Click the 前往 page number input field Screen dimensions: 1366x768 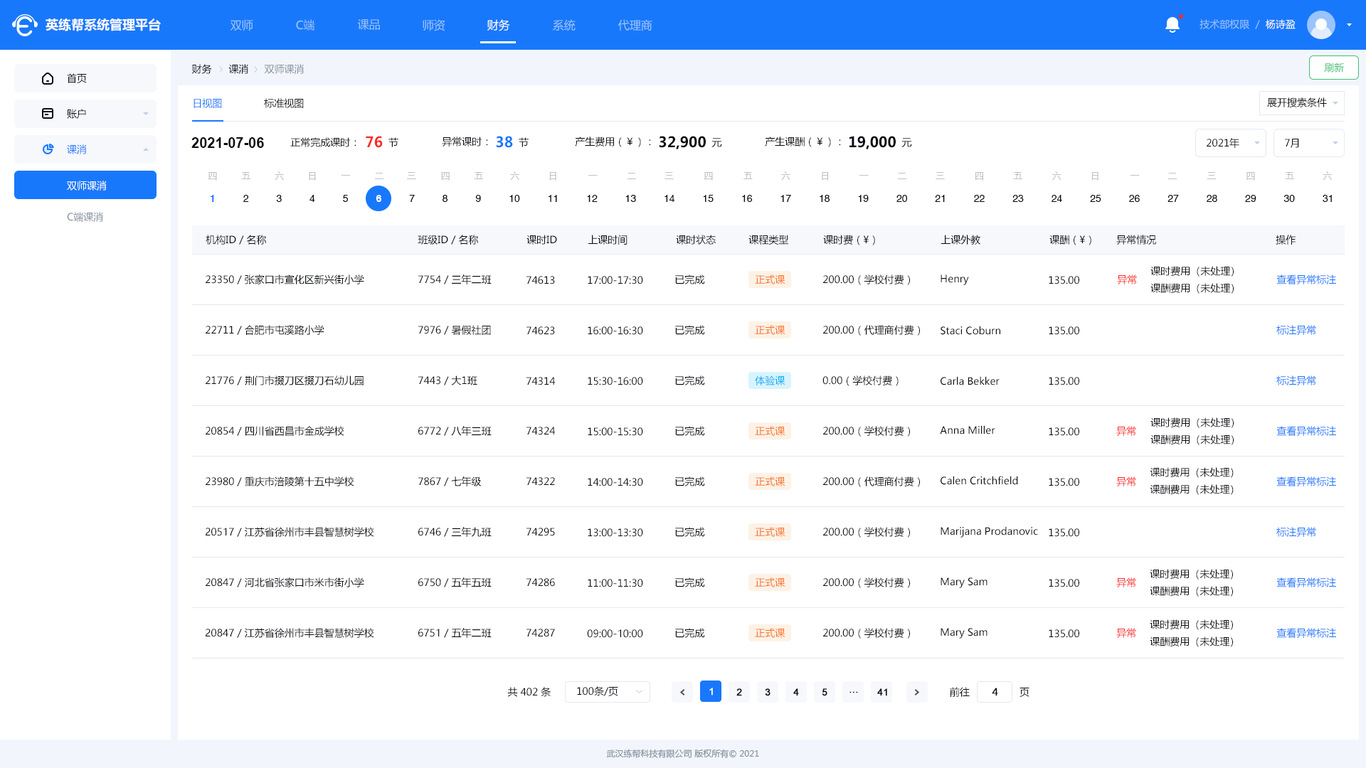coord(994,692)
